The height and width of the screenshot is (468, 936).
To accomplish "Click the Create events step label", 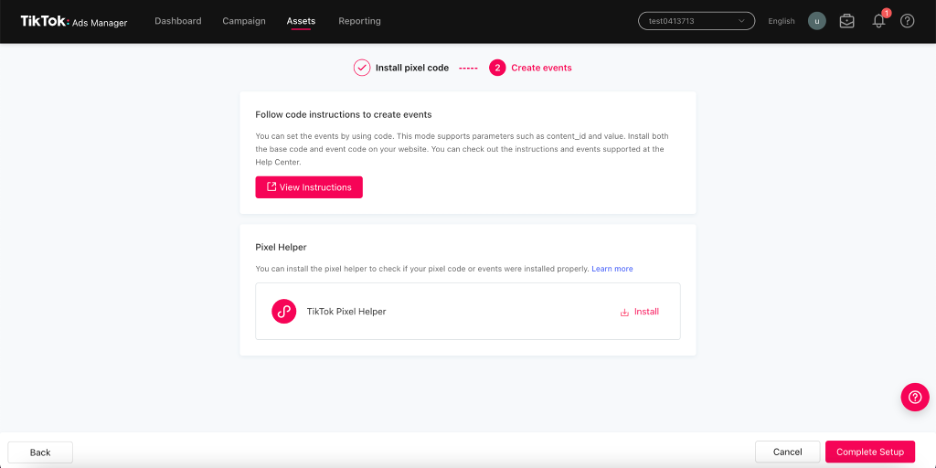I will [x=541, y=68].
